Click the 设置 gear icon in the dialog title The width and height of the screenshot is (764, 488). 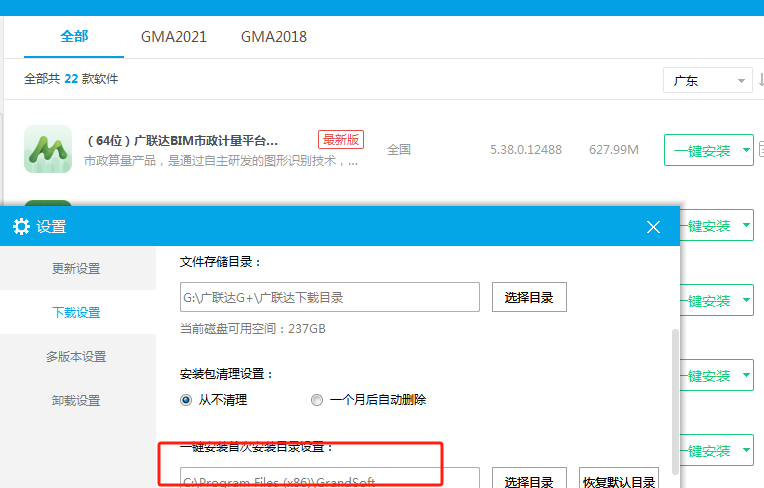21,226
